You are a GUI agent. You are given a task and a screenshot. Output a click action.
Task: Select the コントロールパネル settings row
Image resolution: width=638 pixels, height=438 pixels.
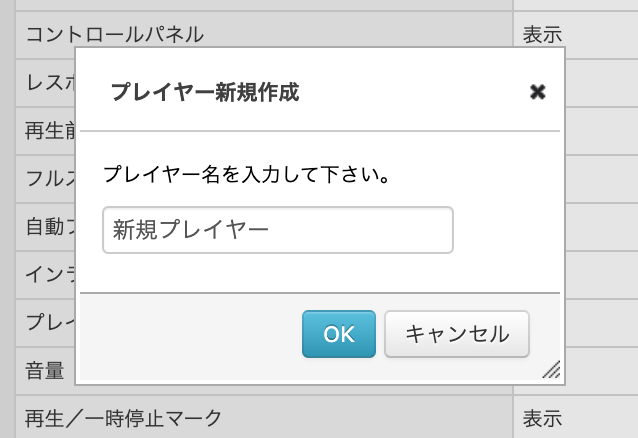(x=264, y=35)
